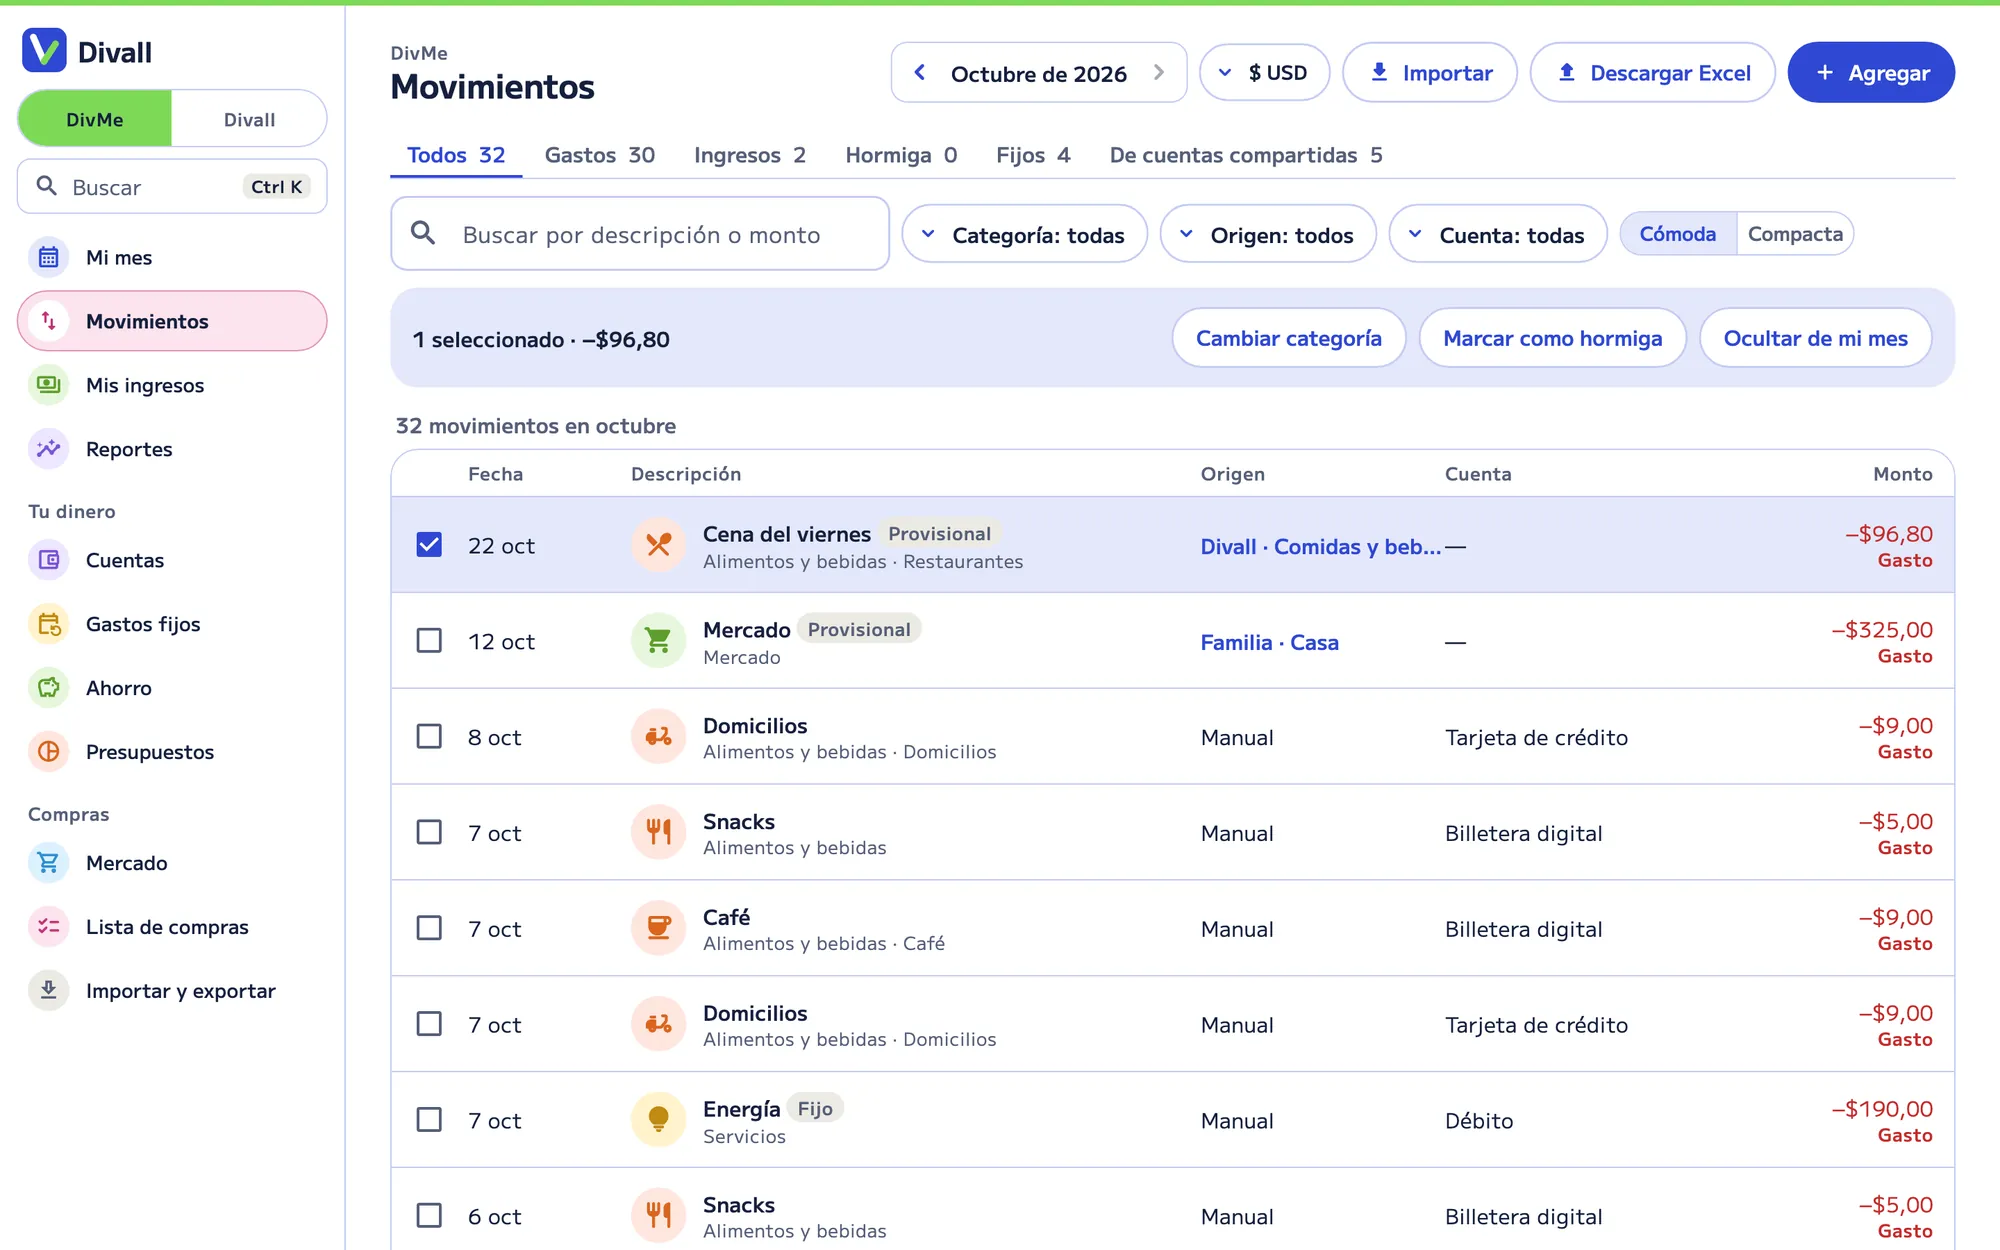
Task: Open Gastos fijos calendar icon
Action: (48, 624)
